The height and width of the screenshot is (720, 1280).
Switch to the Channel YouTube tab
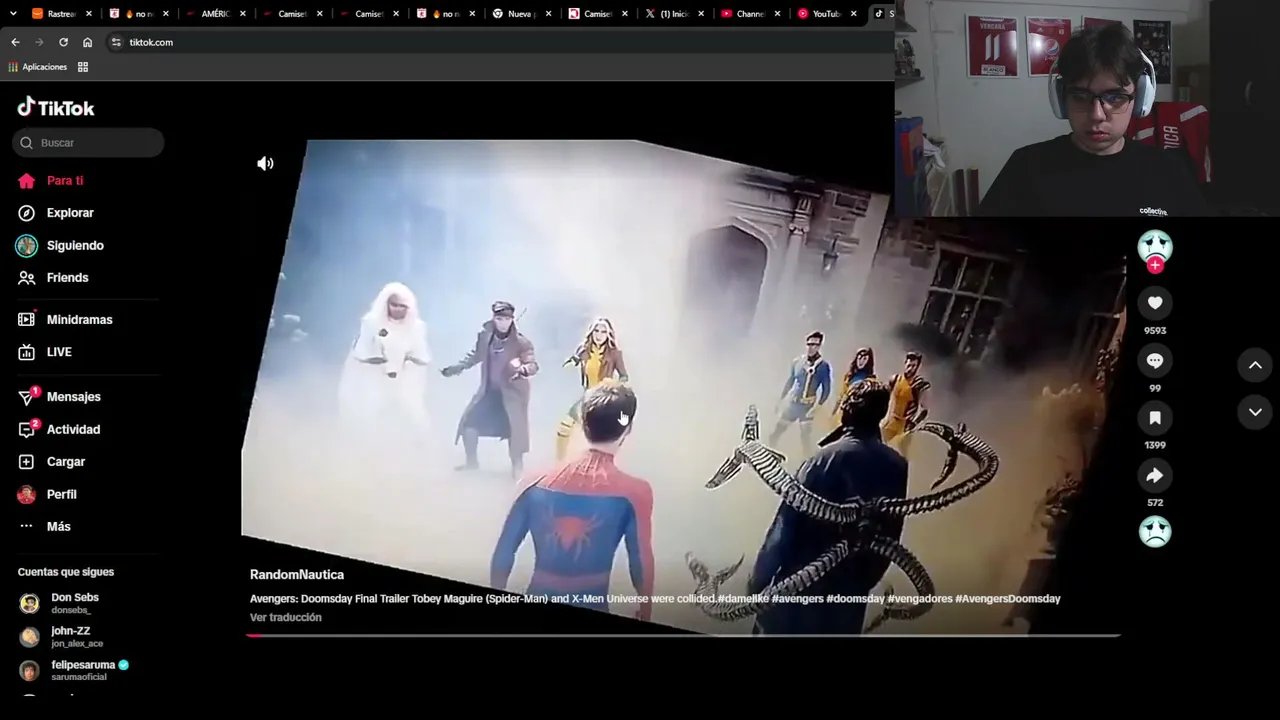750,14
